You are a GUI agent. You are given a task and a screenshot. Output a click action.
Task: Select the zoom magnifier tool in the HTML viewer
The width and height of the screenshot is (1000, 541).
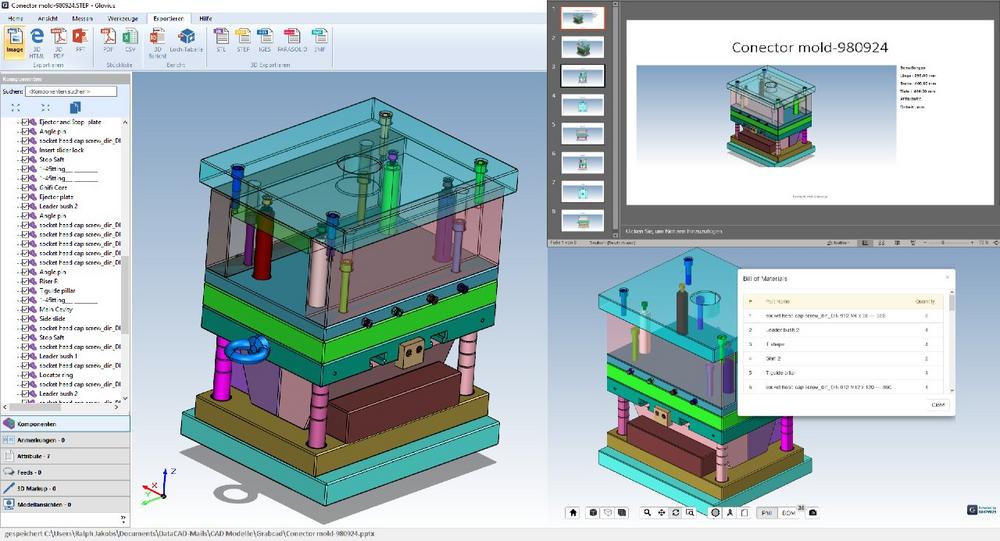pyautogui.click(x=647, y=512)
